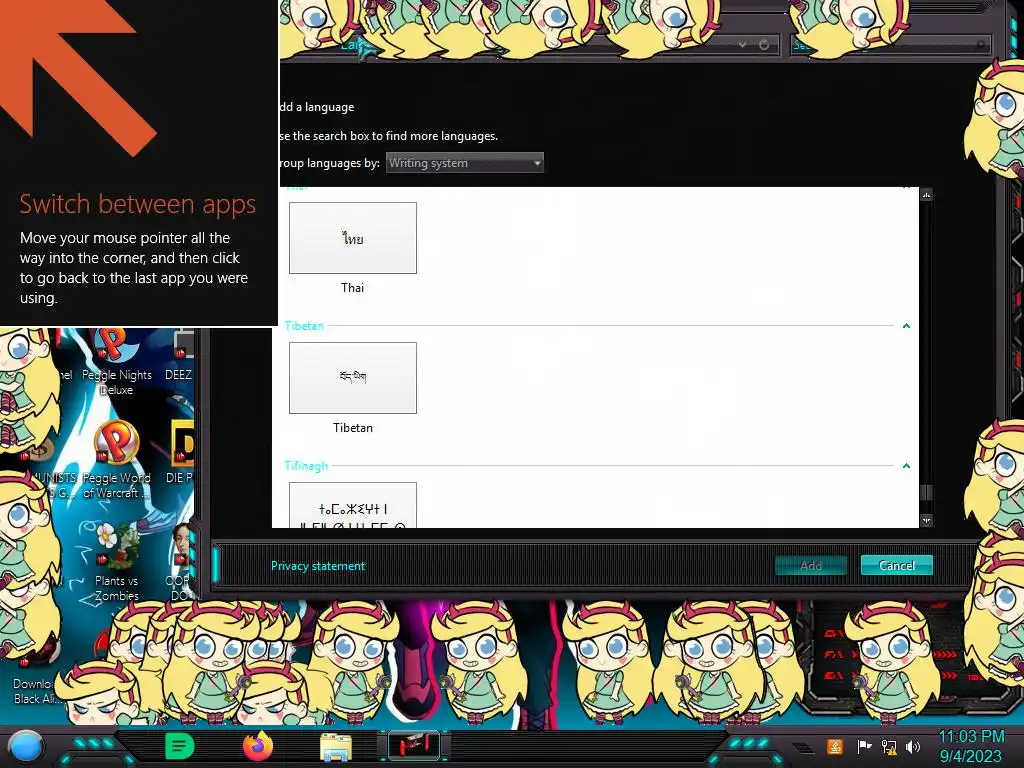Open the Java tray icon

[x=835, y=746]
